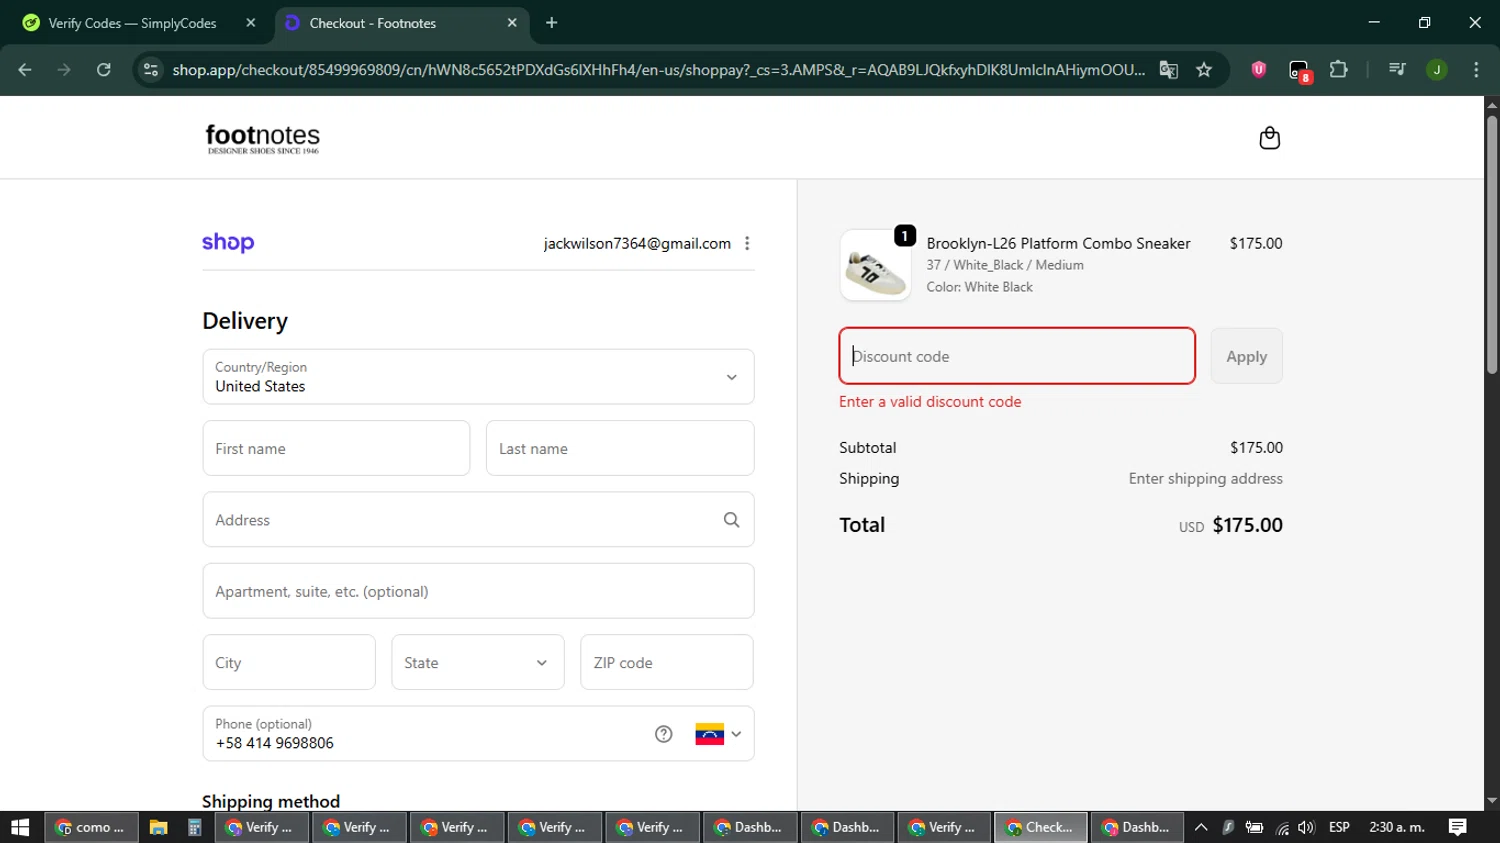Screen dimensions: 1500x843
Task: Click the Shop logo
Action: coord(228,243)
